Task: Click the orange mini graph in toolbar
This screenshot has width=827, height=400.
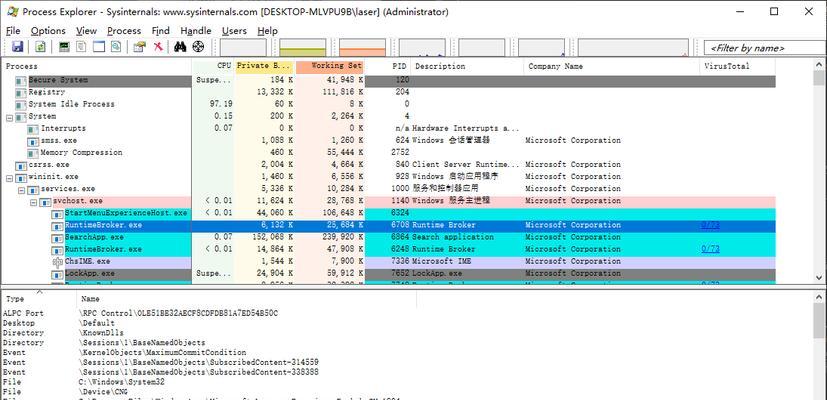Action: [x=362, y=47]
